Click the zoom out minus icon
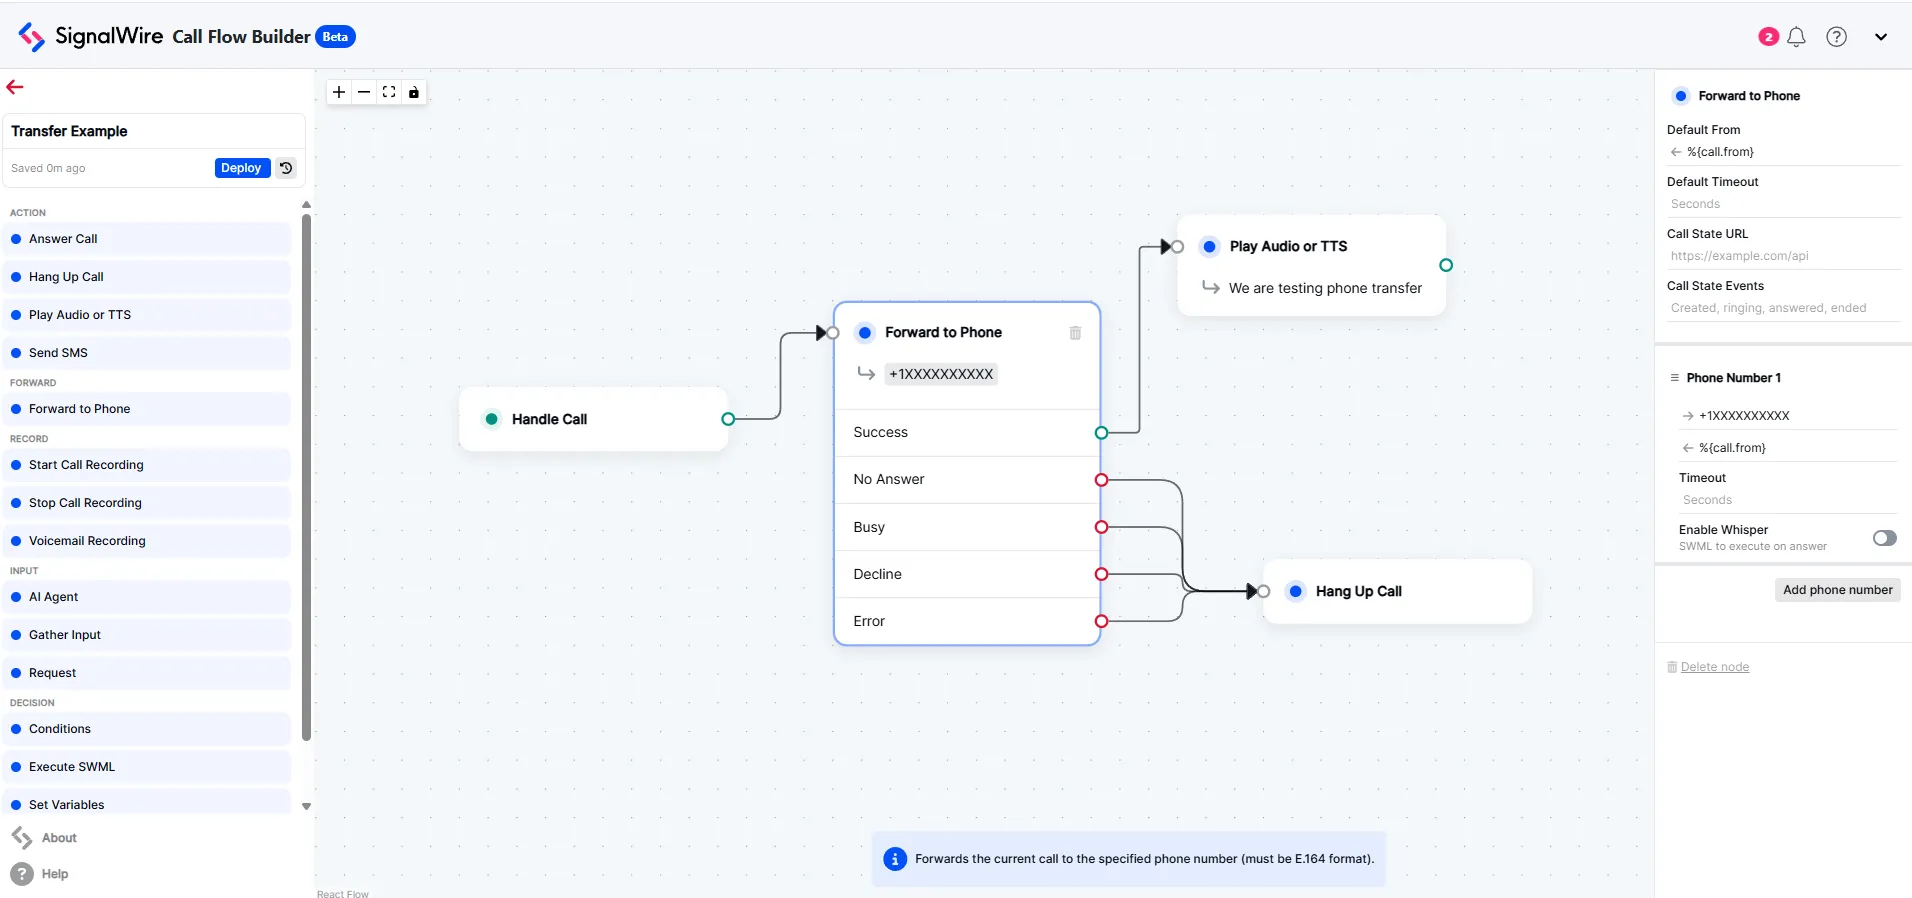This screenshot has width=1912, height=898. point(364,92)
